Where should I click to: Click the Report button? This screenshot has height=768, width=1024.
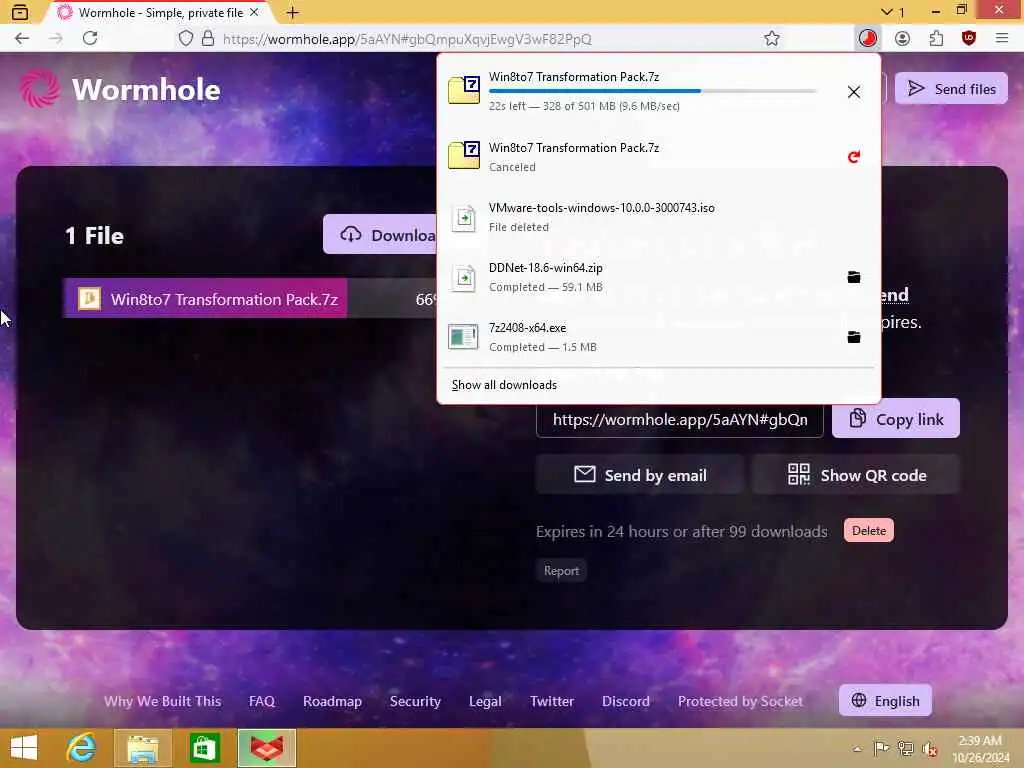click(561, 571)
